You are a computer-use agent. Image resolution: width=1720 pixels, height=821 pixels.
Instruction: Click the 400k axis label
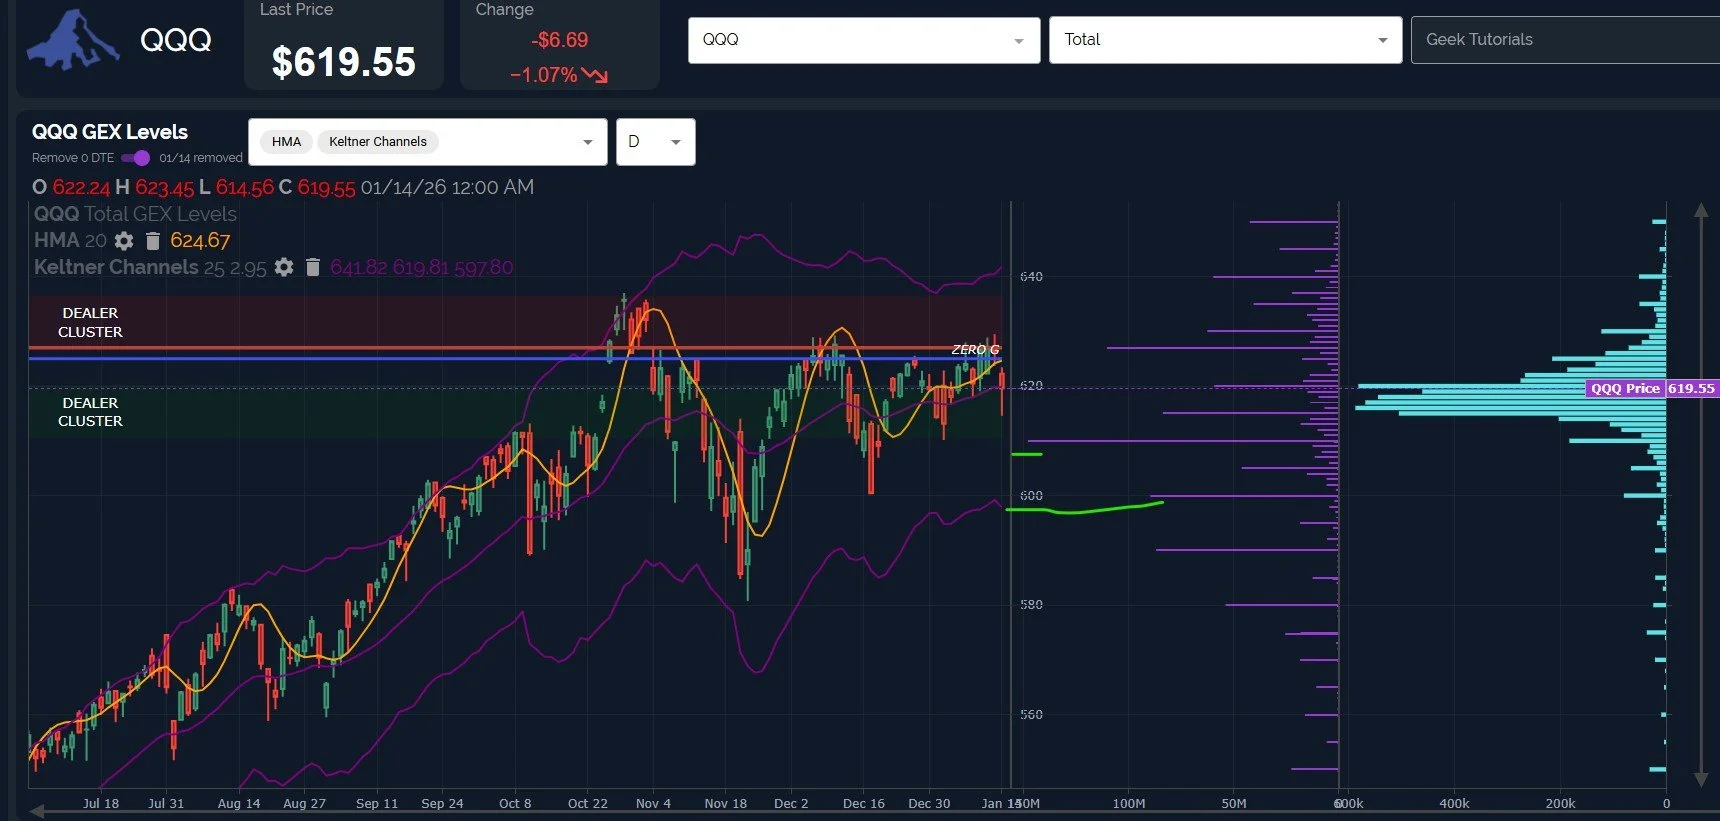click(1454, 803)
